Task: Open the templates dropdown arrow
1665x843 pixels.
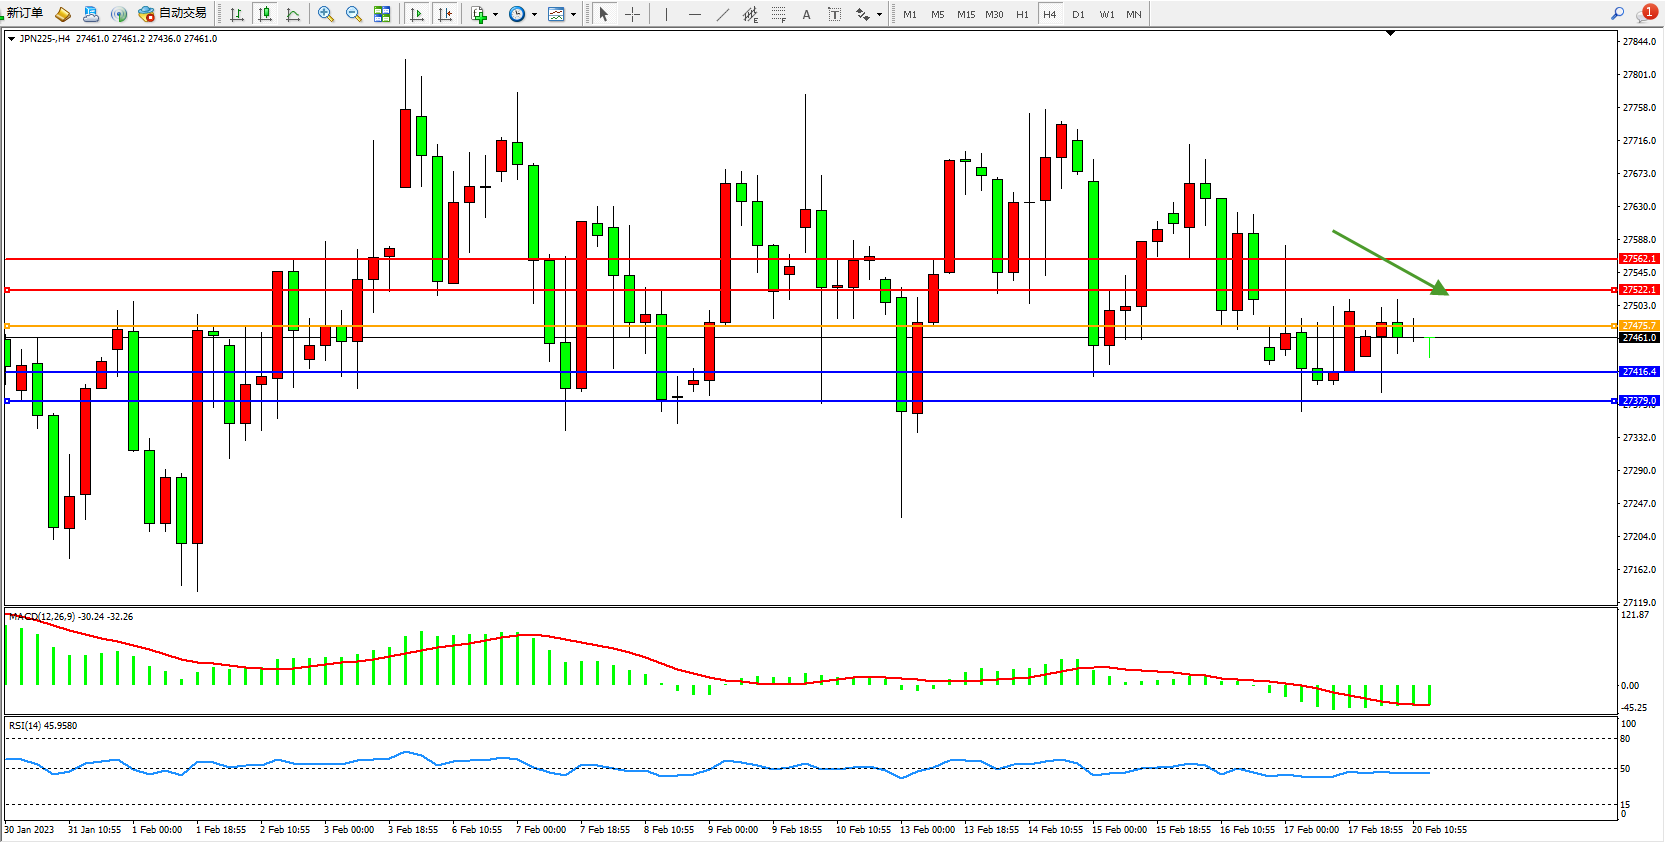Action: [x=573, y=14]
